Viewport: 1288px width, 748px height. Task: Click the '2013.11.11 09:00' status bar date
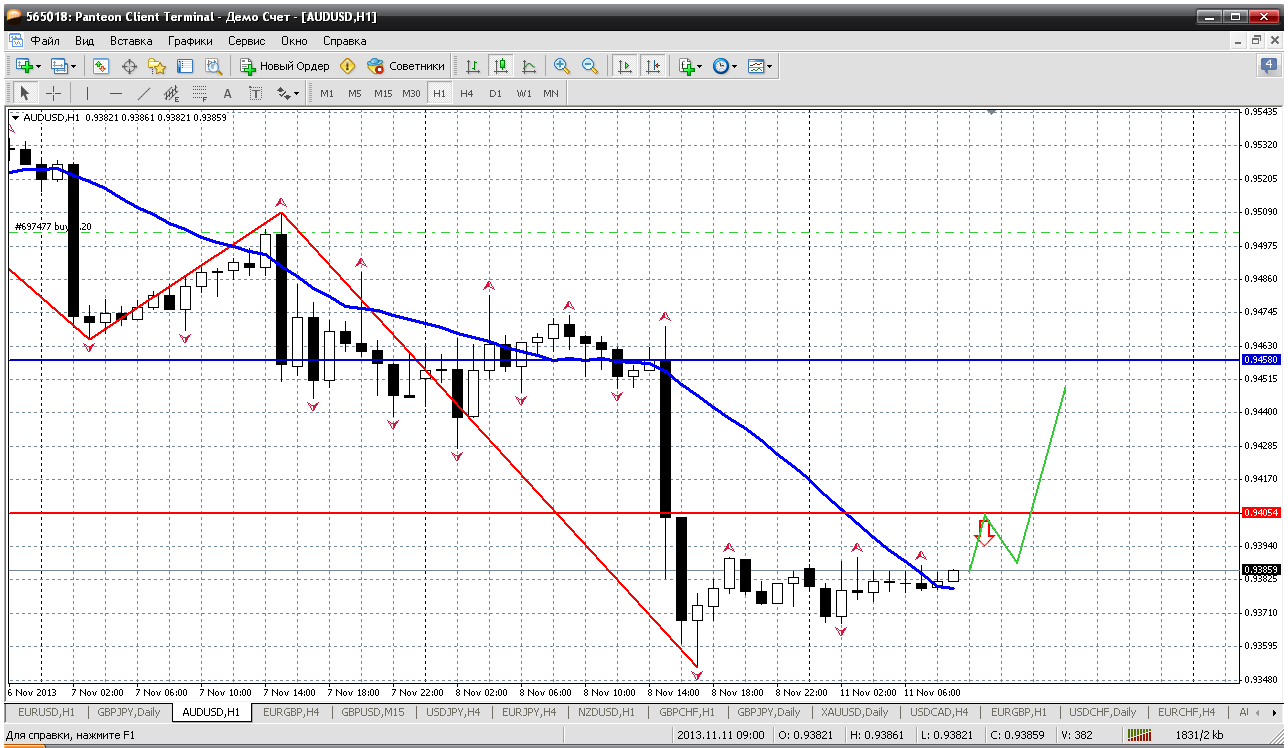(x=721, y=736)
